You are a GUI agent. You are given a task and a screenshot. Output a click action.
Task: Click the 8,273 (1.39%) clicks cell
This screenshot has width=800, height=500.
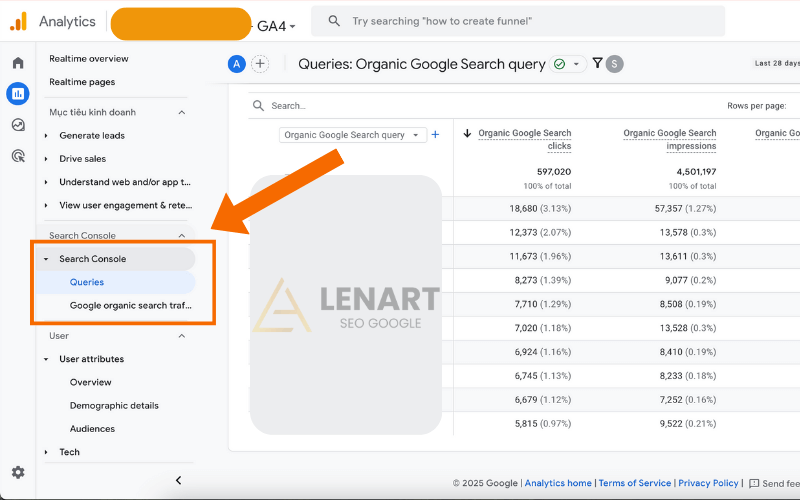pyautogui.click(x=543, y=280)
